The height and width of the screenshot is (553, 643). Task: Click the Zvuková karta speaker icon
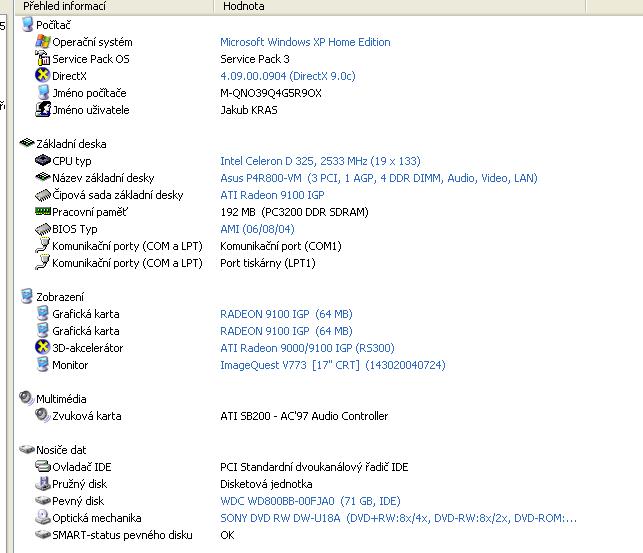point(42,416)
